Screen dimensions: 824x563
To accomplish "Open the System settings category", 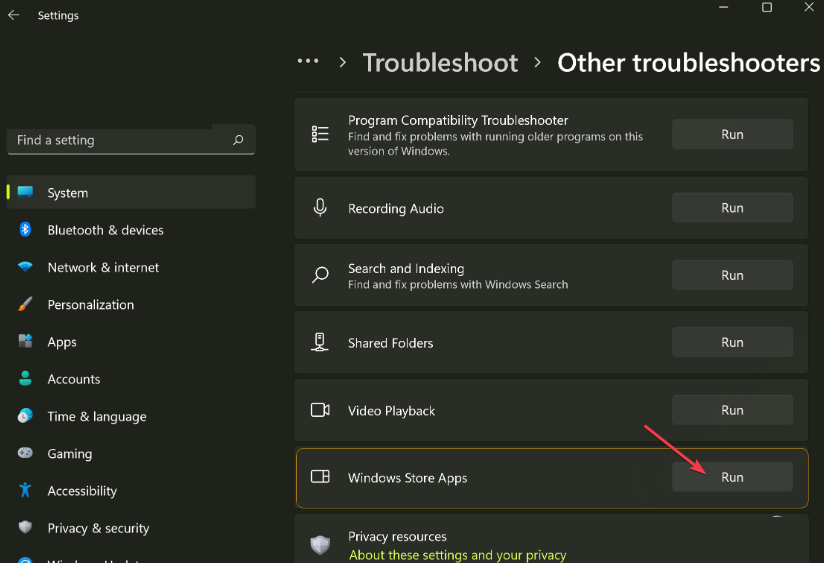I will point(131,192).
